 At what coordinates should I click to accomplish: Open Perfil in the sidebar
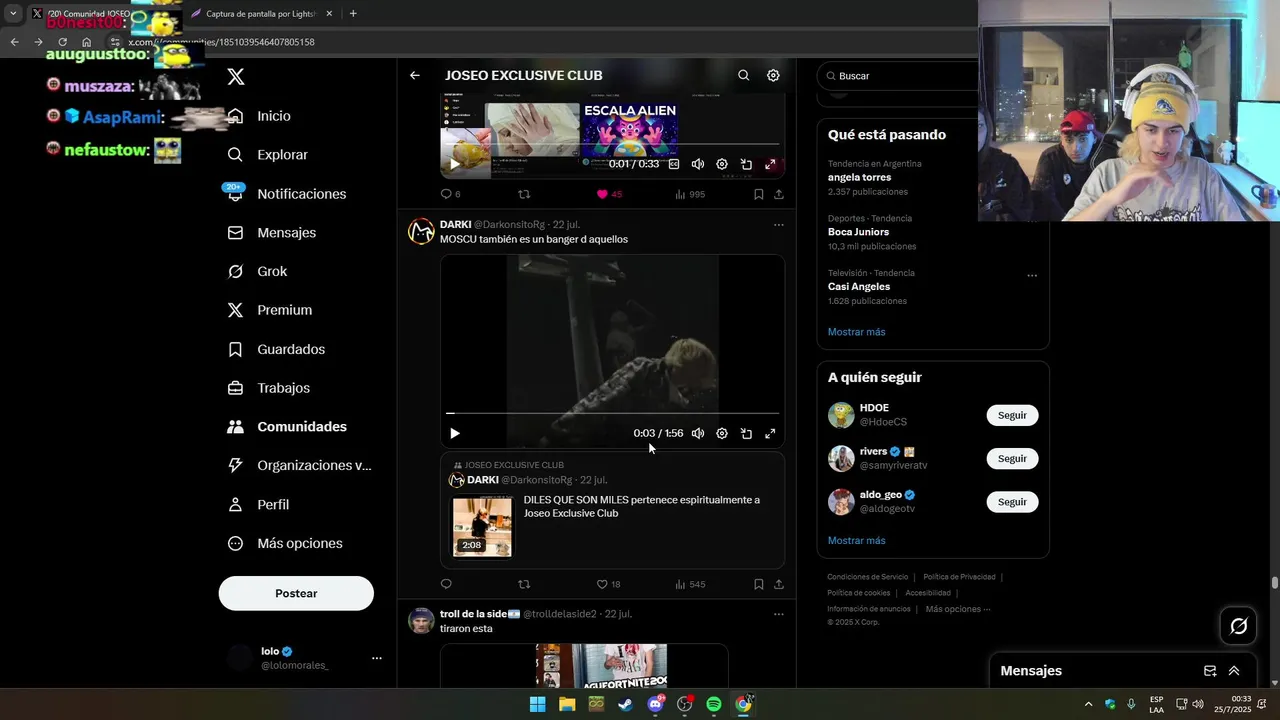tap(258, 505)
